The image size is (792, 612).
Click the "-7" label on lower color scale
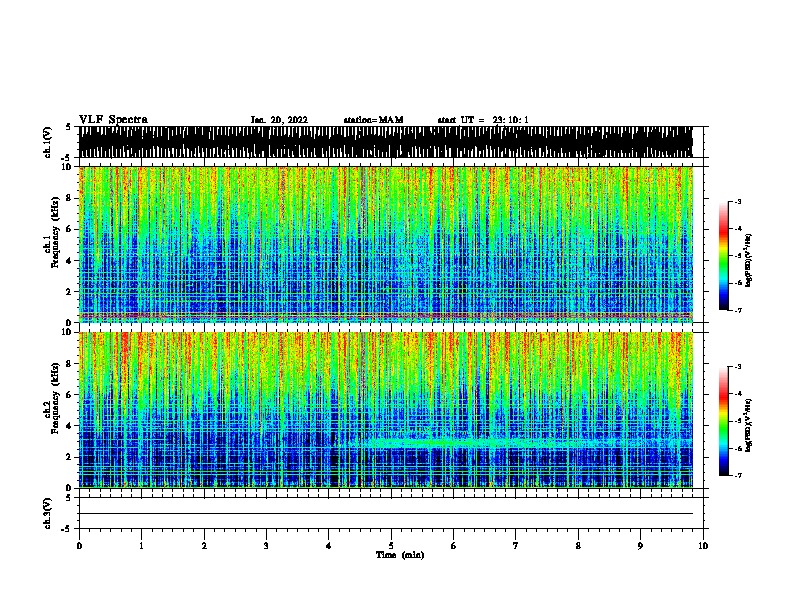pyautogui.click(x=738, y=475)
